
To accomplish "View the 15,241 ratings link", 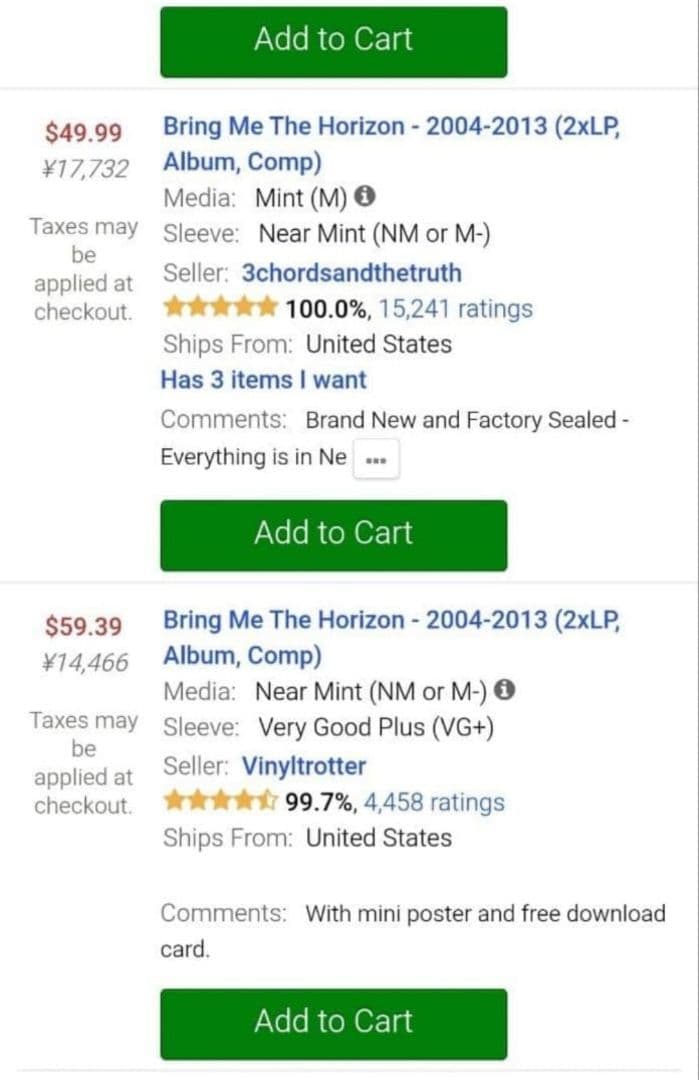I will [x=456, y=309].
